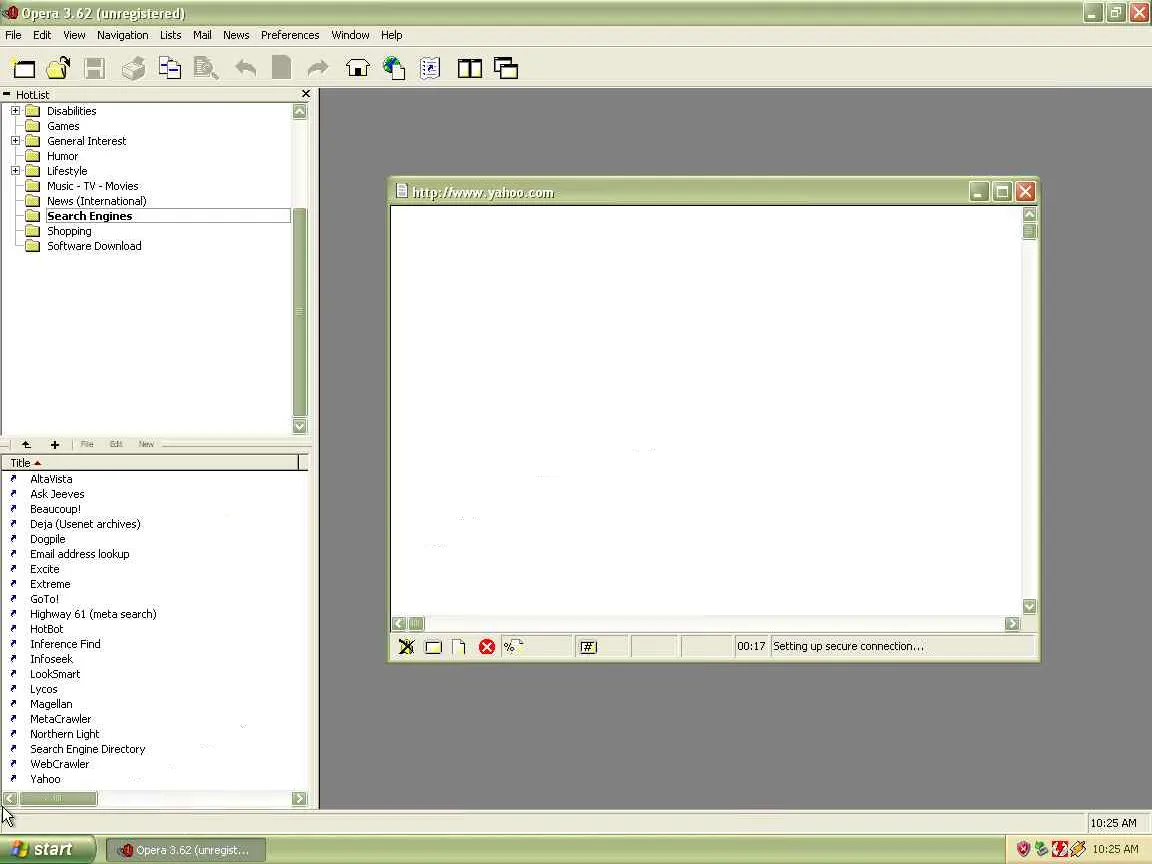Click the globe with document icon
This screenshot has width=1152, height=864.
coord(394,68)
